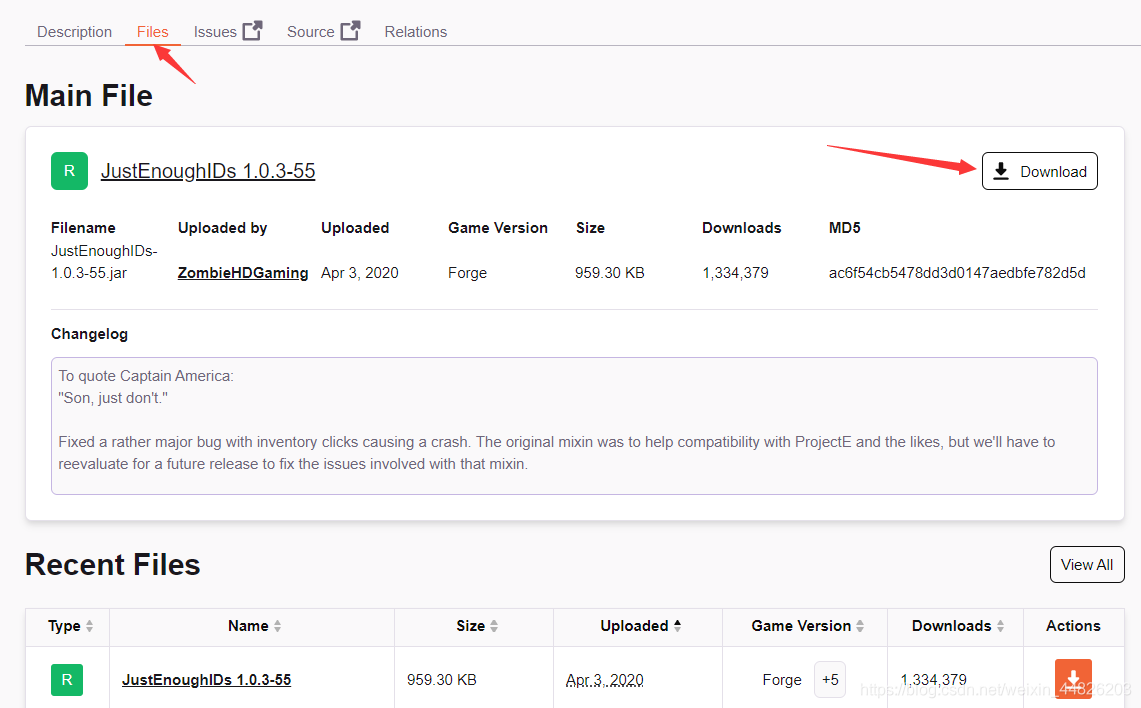Click the green R release badge in Main File
This screenshot has width=1141, height=708.
click(x=69, y=171)
